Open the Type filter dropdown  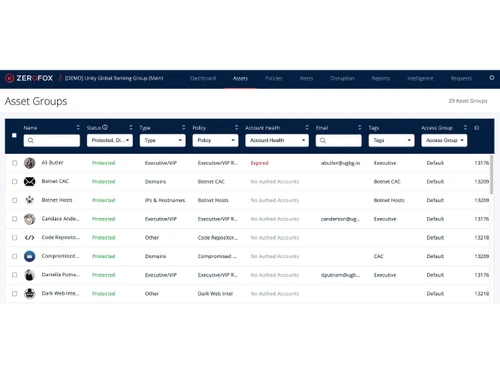[x=163, y=140]
